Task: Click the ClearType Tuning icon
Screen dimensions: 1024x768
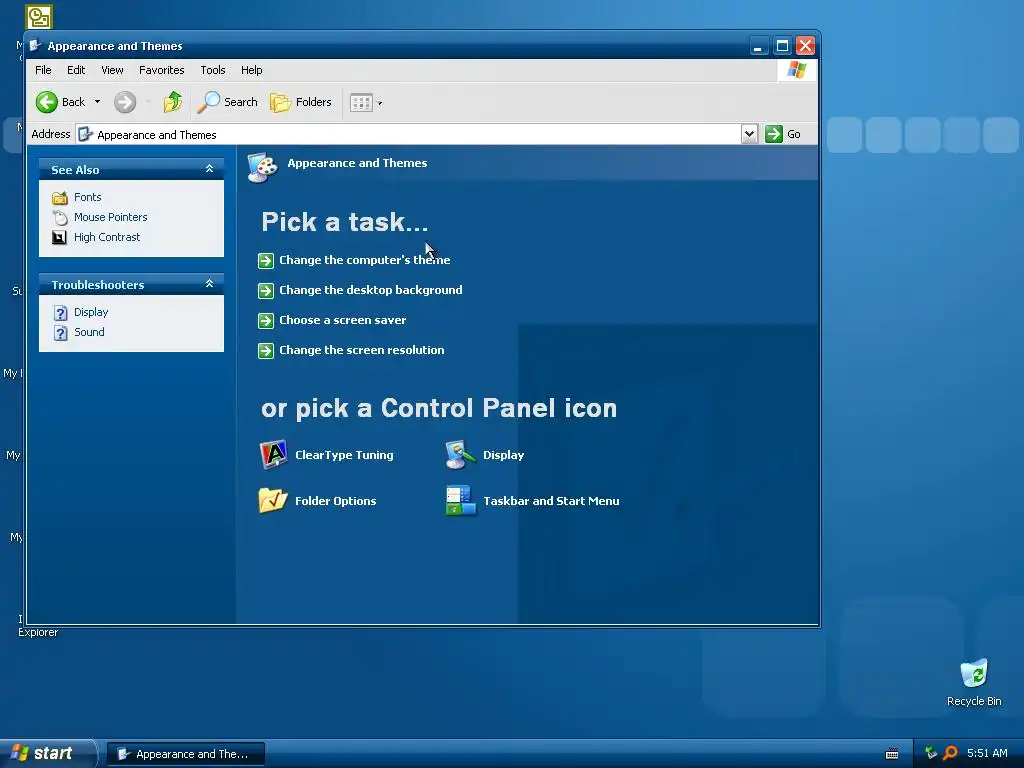Action: click(x=274, y=455)
